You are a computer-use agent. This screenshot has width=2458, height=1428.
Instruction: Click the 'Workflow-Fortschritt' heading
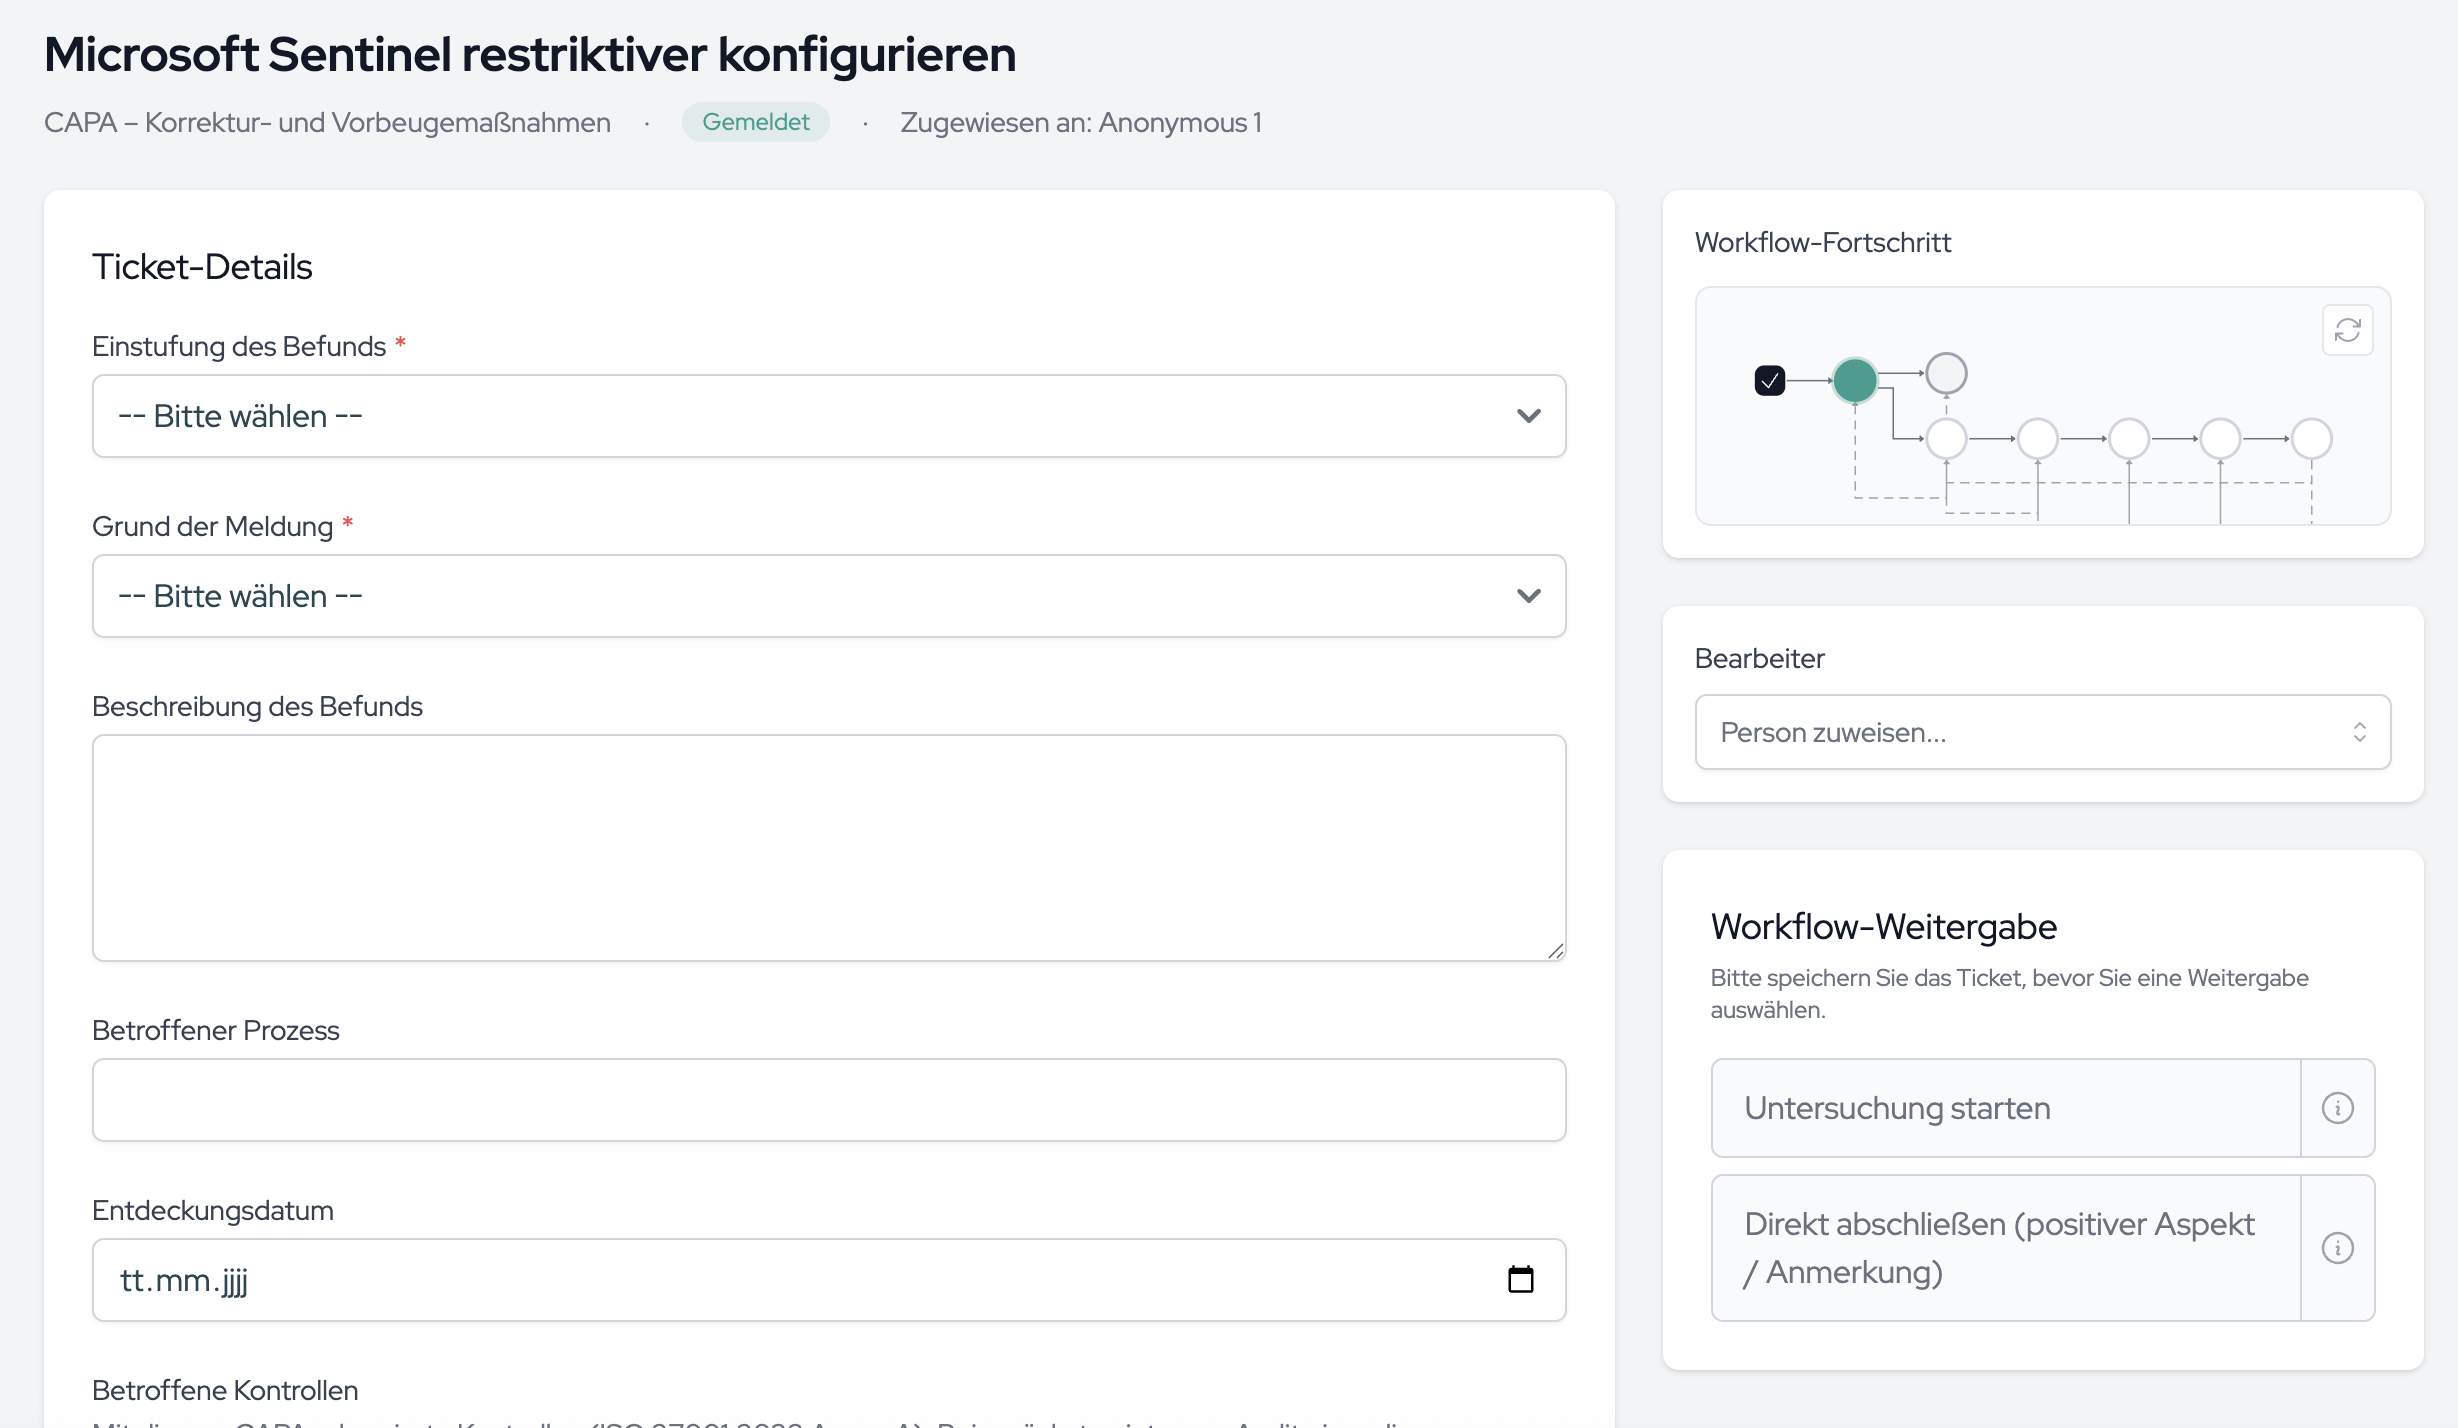coord(1822,242)
